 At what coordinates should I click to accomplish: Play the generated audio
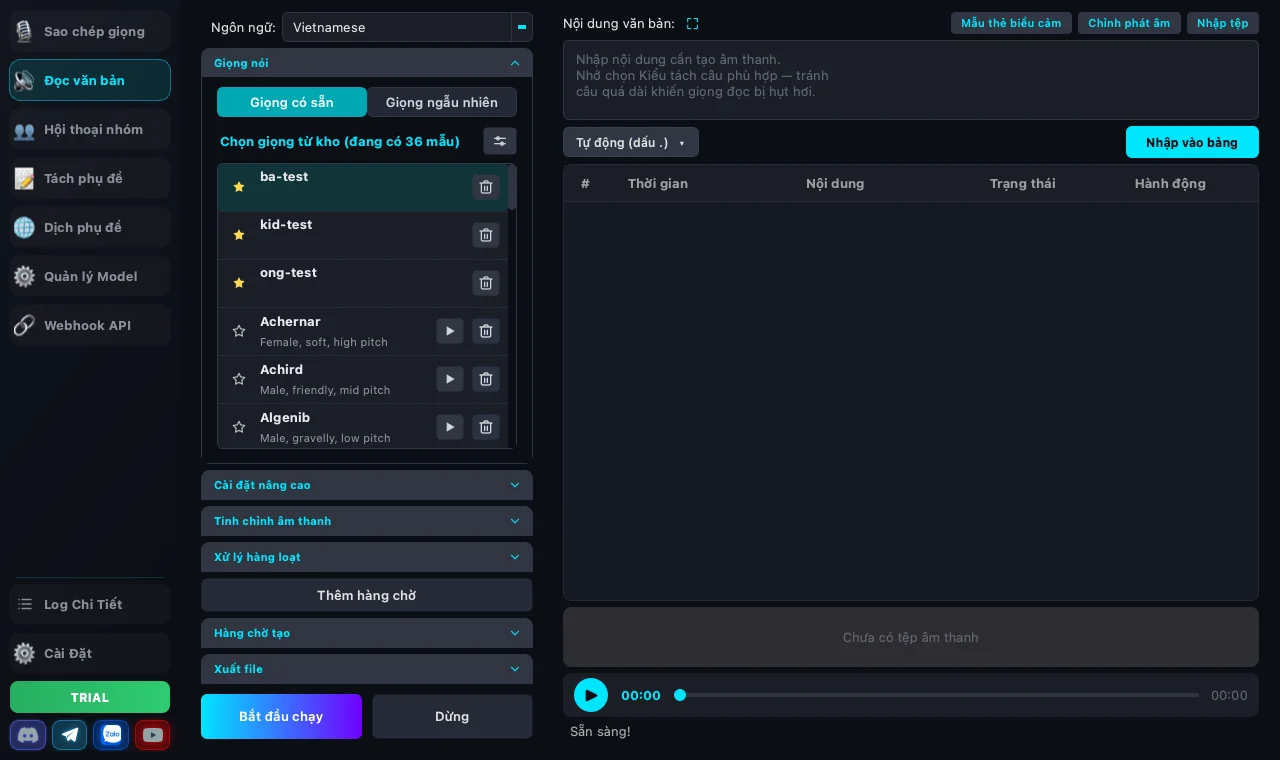[x=591, y=695]
